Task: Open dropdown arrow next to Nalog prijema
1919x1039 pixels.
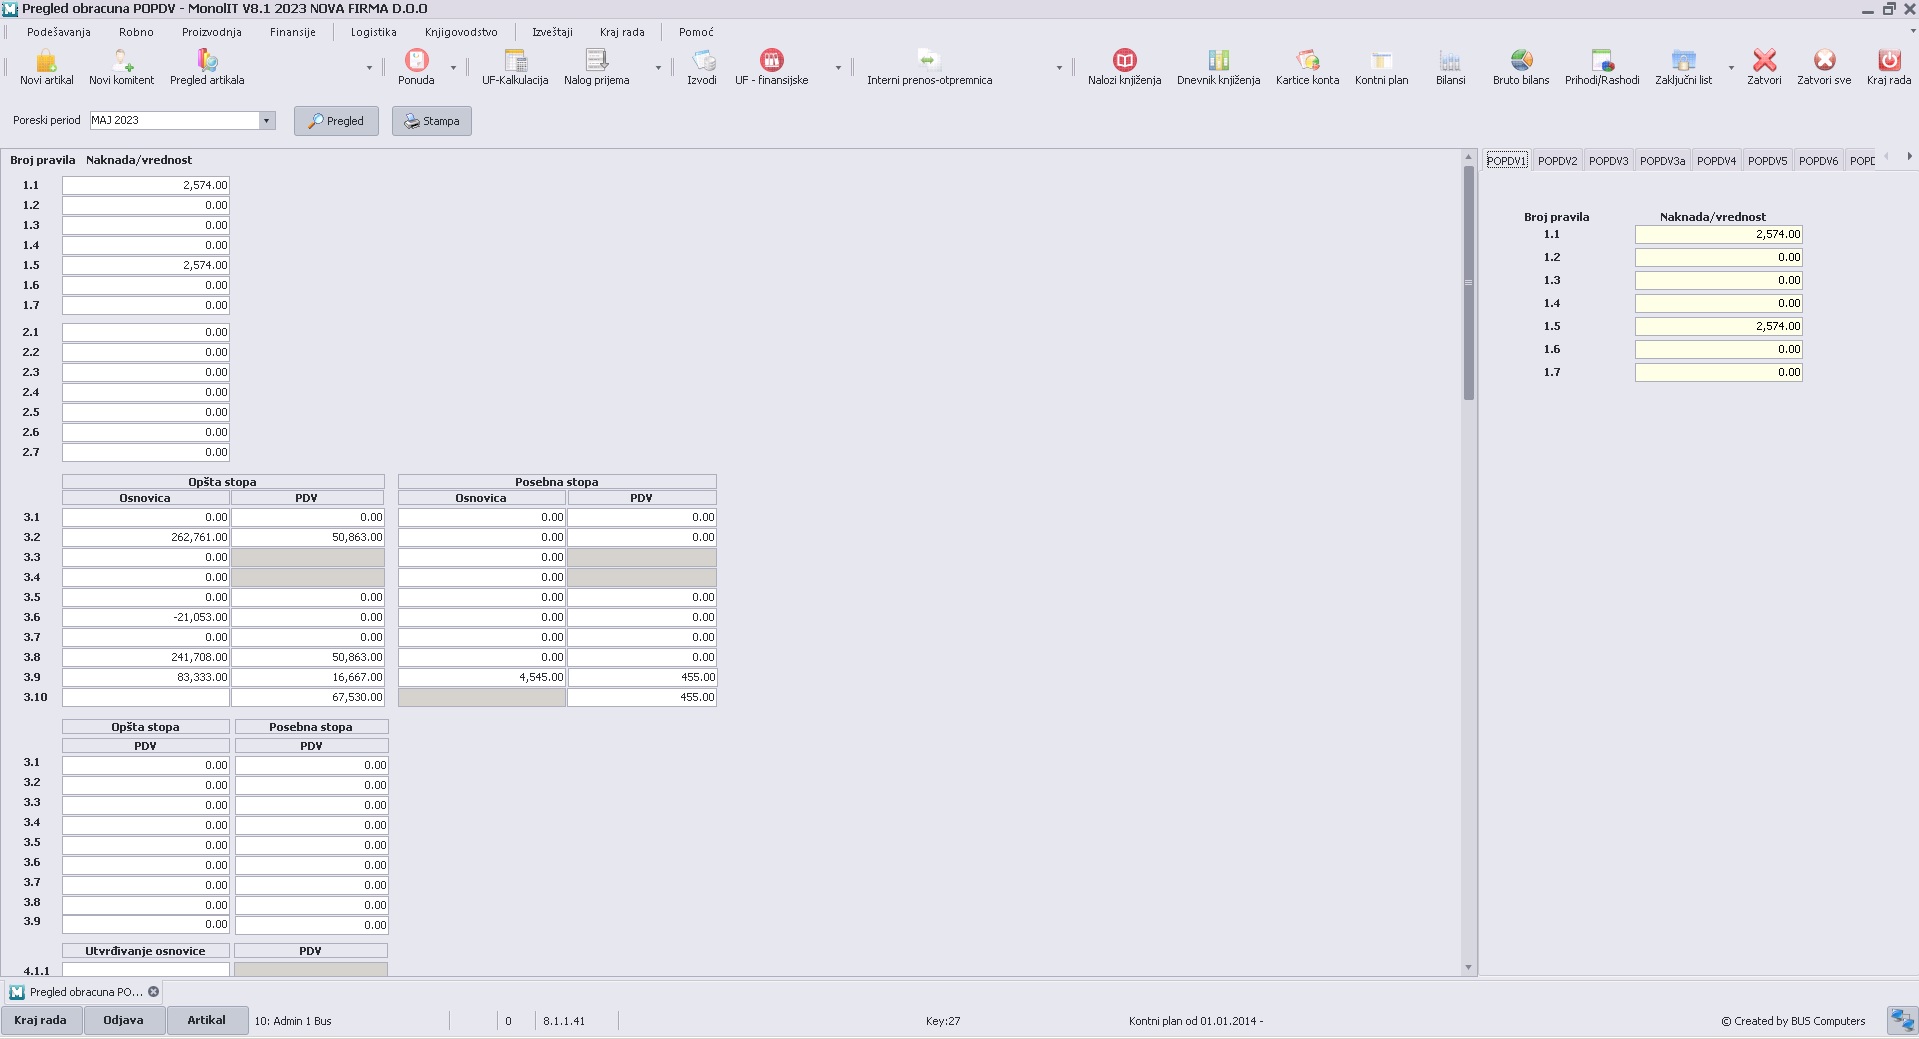Action: [658, 68]
